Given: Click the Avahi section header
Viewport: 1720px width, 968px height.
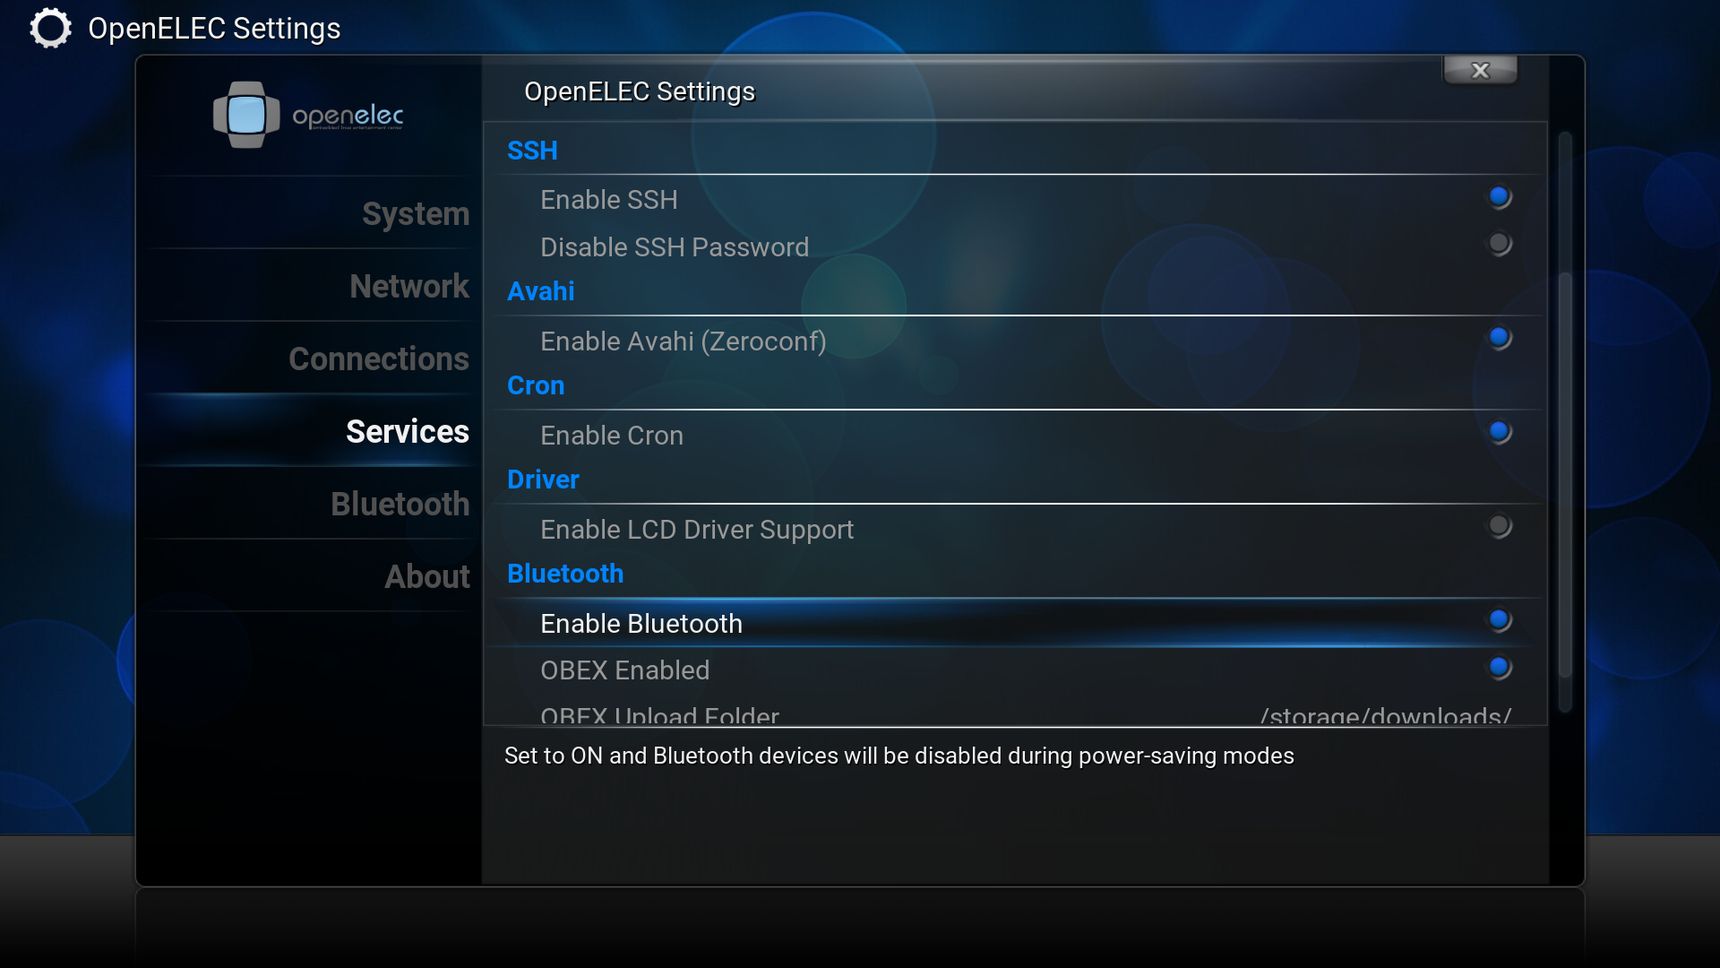Looking at the screenshot, I should [541, 291].
